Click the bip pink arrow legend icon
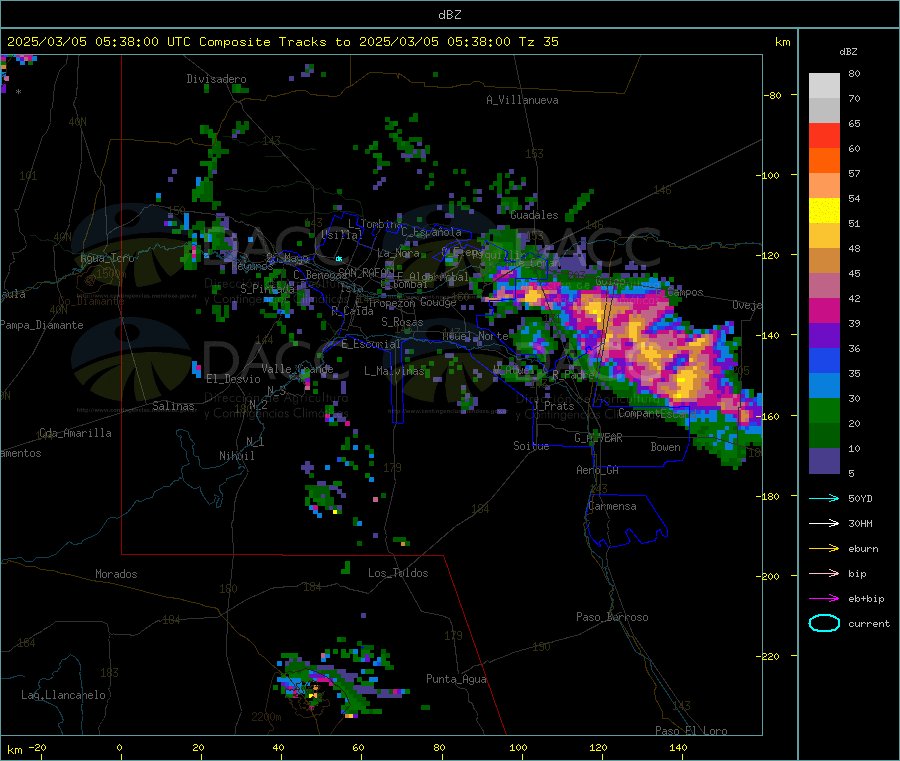Image resolution: width=900 pixels, height=761 pixels. tap(824, 573)
